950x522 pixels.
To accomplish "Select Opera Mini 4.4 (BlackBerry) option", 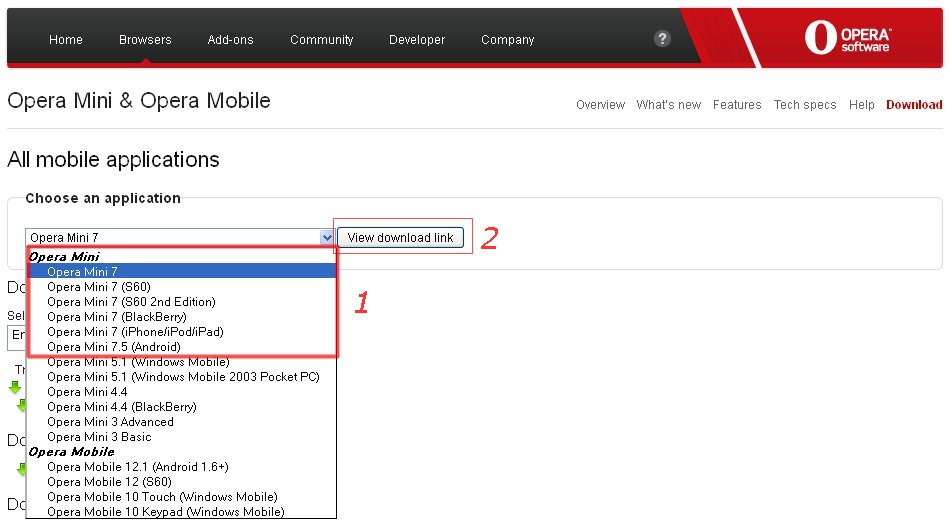I will [182, 407].
